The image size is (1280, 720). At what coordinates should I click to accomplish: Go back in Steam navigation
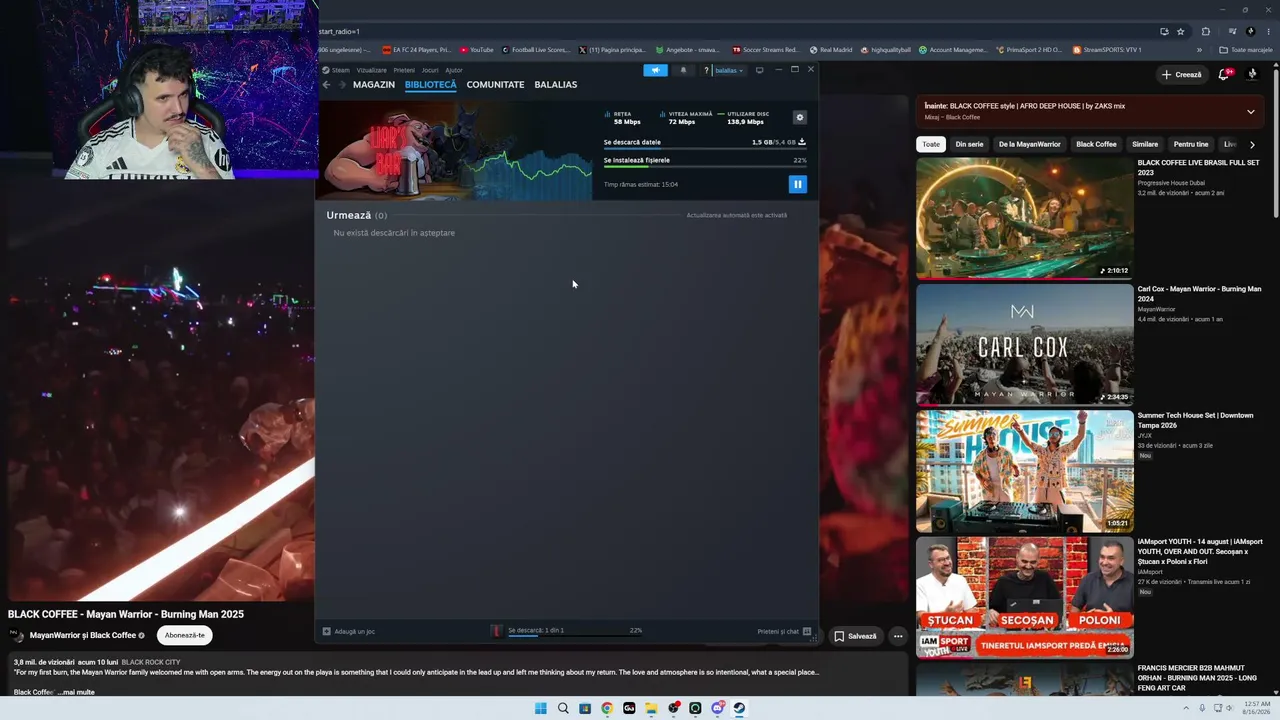coord(326,85)
